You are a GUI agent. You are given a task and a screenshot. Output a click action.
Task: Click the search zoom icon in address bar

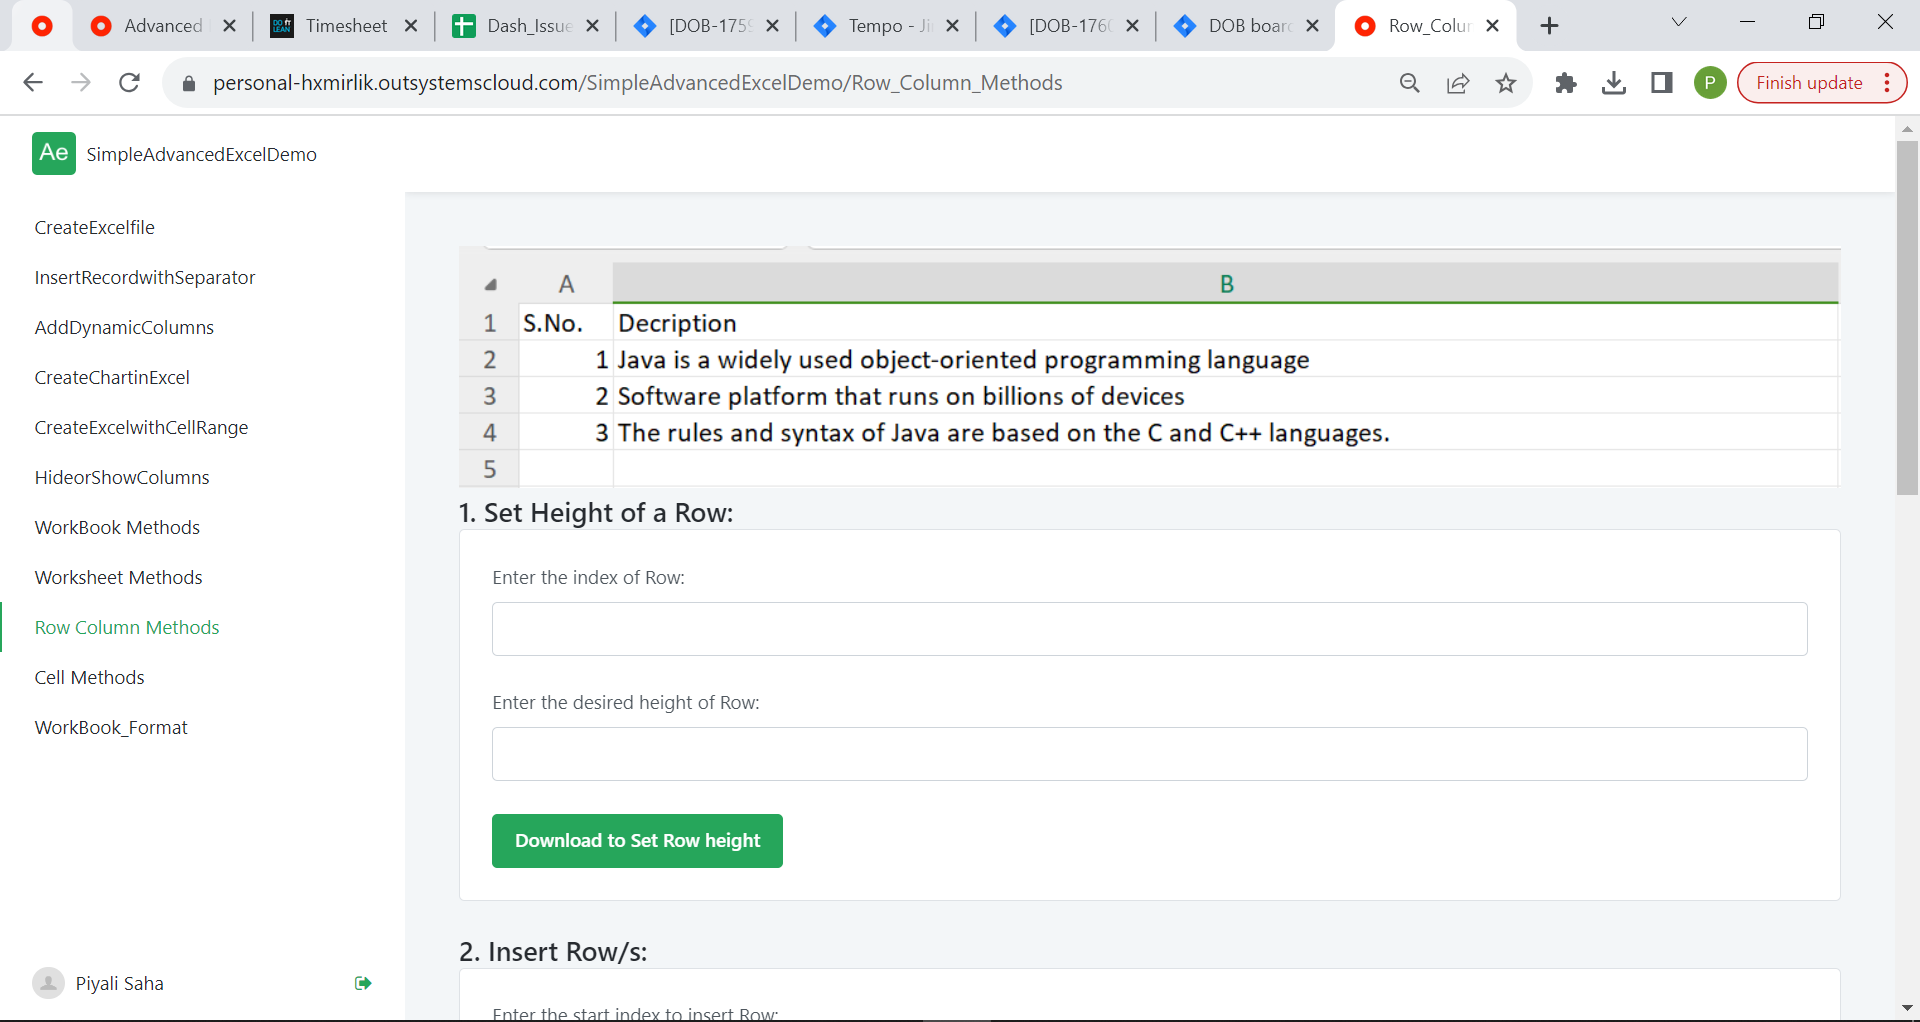tap(1410, 83)
